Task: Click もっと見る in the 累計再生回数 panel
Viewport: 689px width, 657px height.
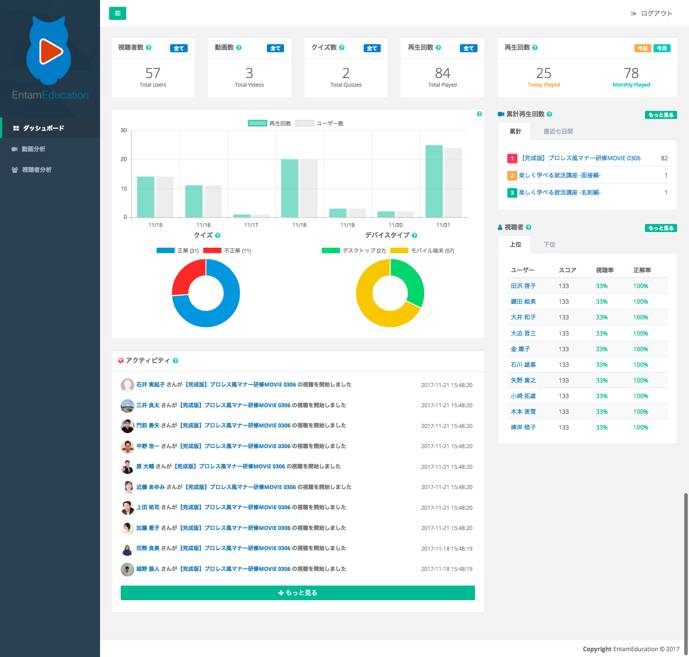Action: [x=661, y=115]
